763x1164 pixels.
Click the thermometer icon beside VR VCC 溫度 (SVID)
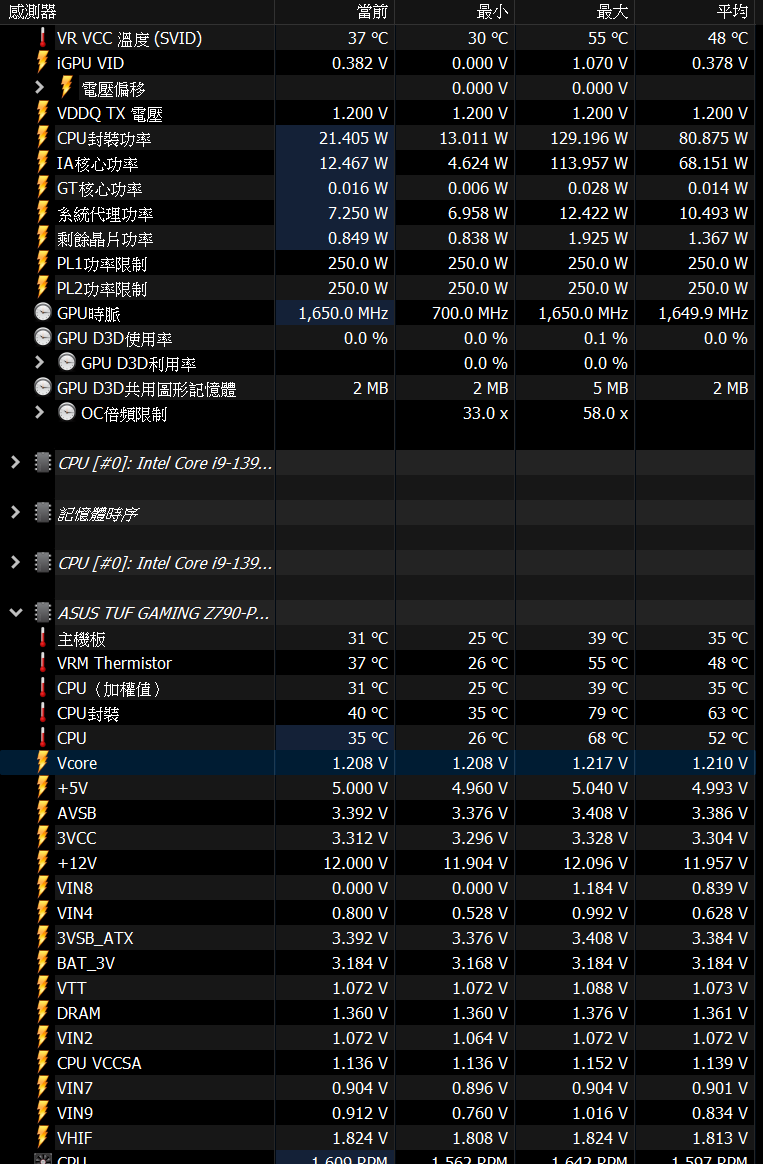point(43,38)
